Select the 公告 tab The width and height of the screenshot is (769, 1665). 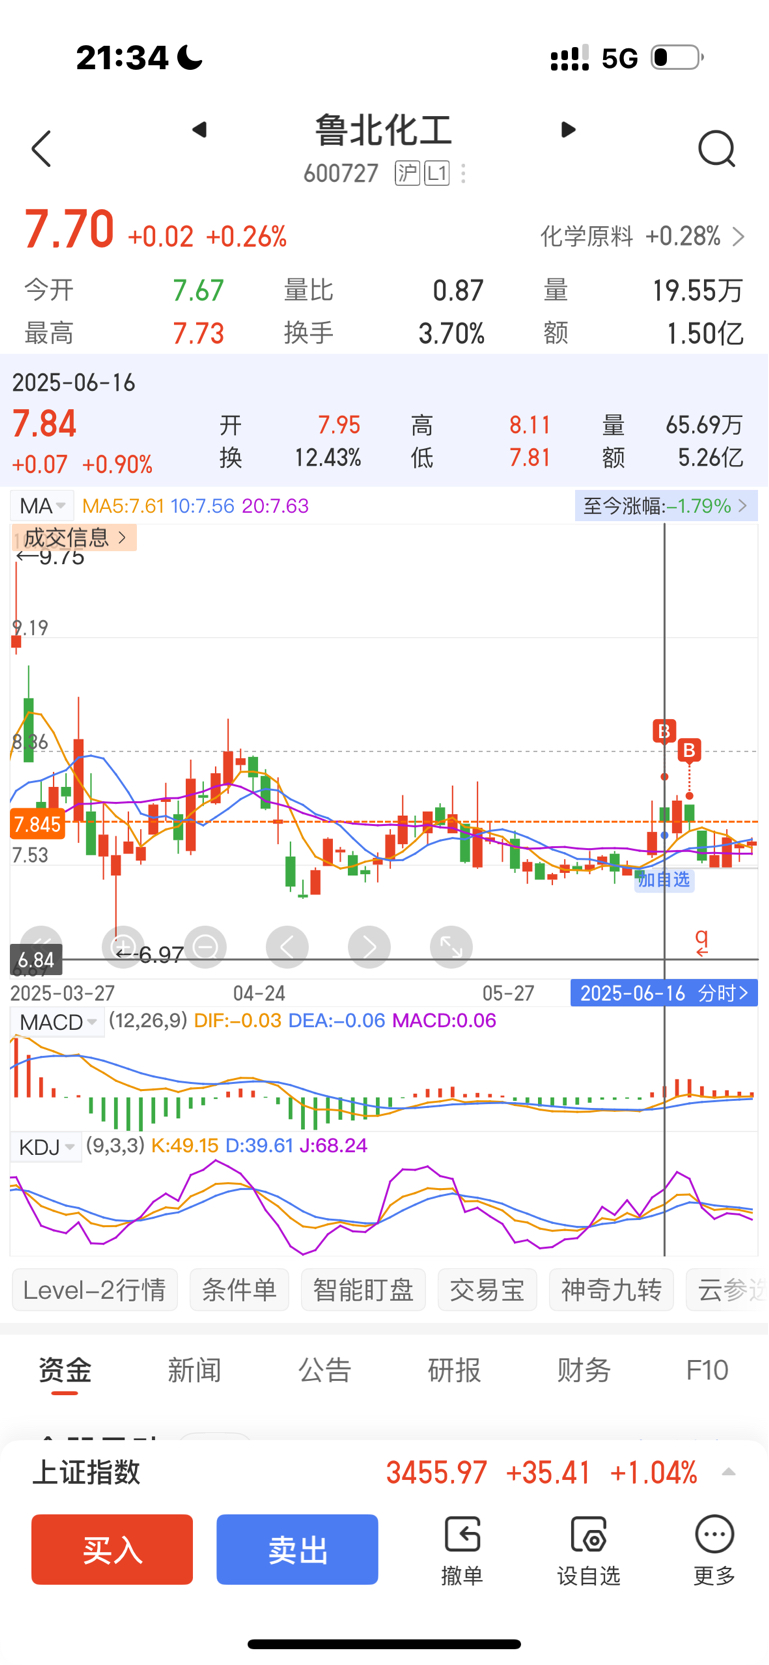click(x=324, y=1370)
